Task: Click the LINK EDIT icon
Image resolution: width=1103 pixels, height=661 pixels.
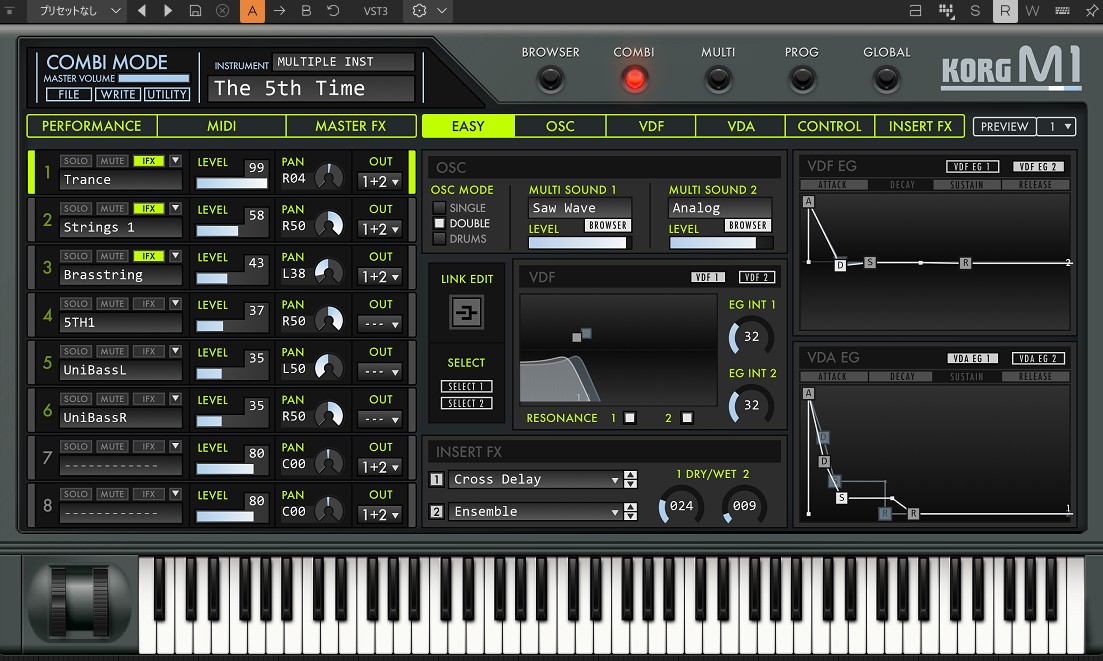Action: point(466,312)
